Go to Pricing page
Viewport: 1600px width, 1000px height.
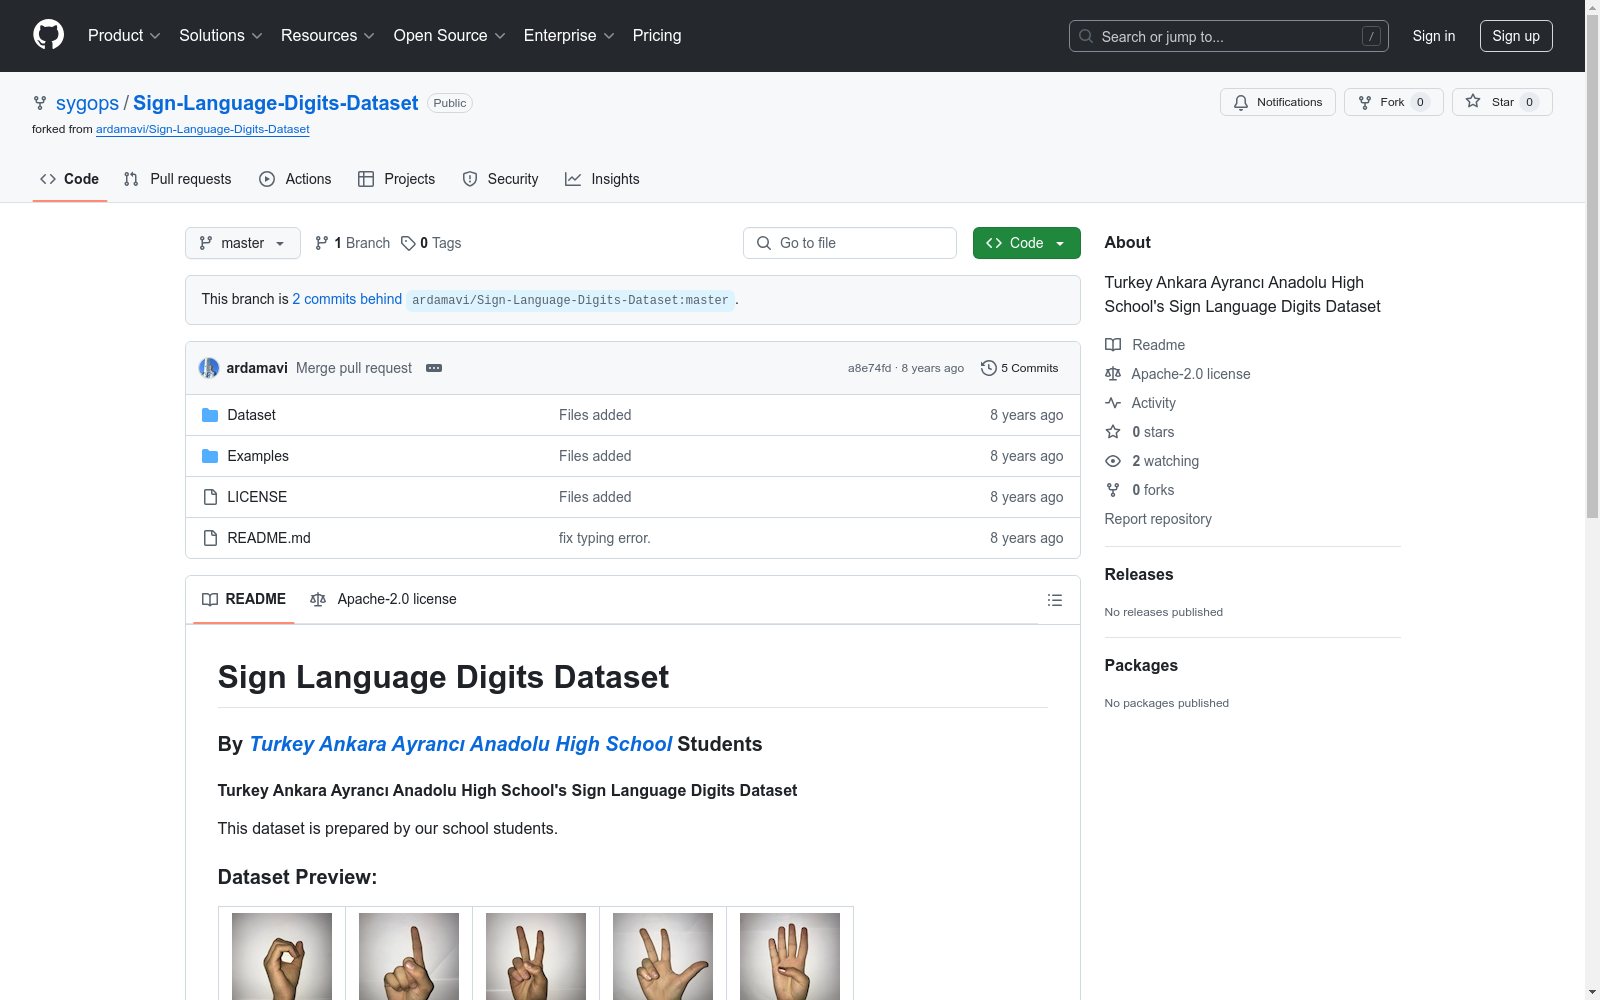point(657,36)
